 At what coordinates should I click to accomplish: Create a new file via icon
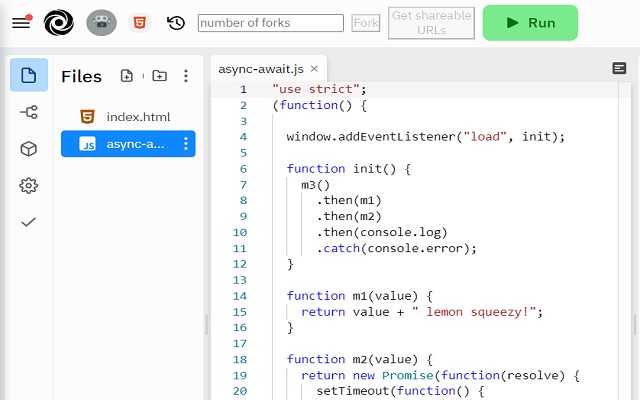click(x=127, y=76)
